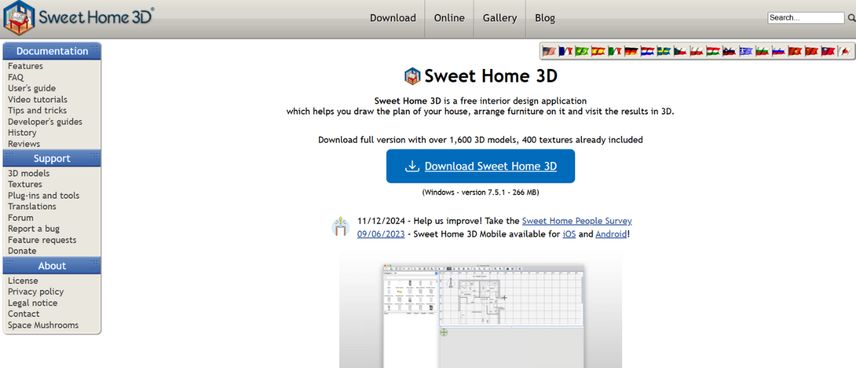
Task: Click the news icon beside survey announcement
Action: coord(340,226)
